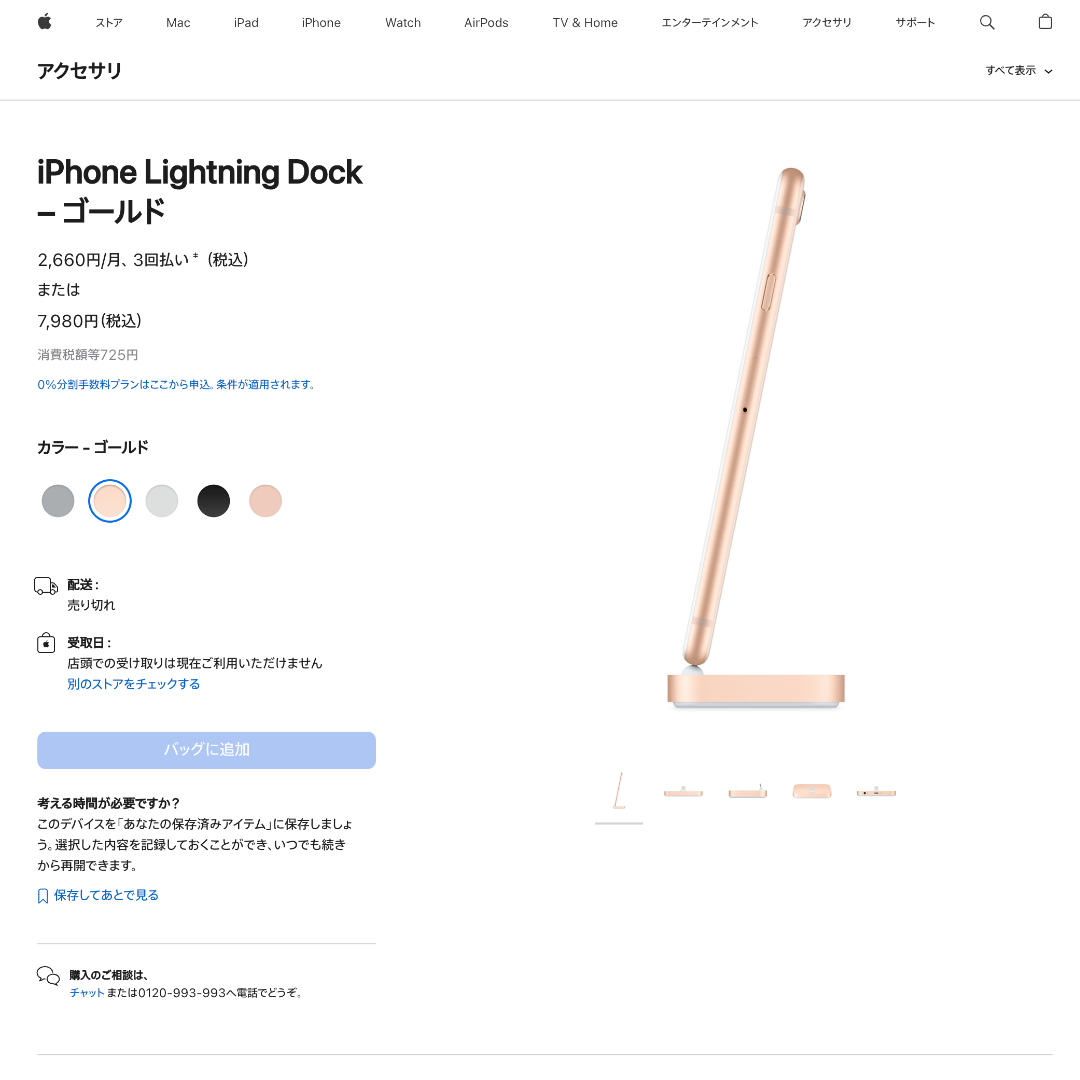Open the チャット link
1080x1080 pixels.
[x=87, y=993]
